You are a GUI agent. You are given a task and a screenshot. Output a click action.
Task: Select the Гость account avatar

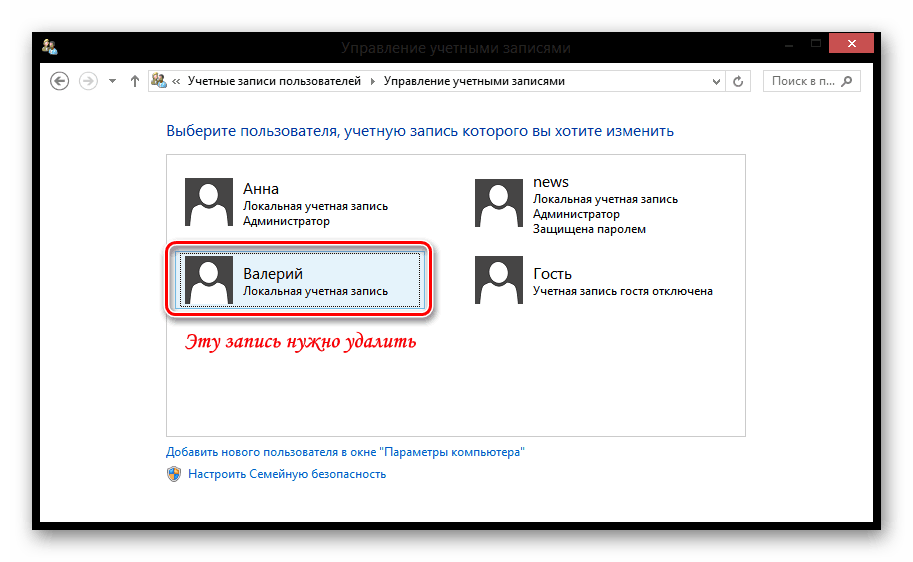(x=498, y=280)
